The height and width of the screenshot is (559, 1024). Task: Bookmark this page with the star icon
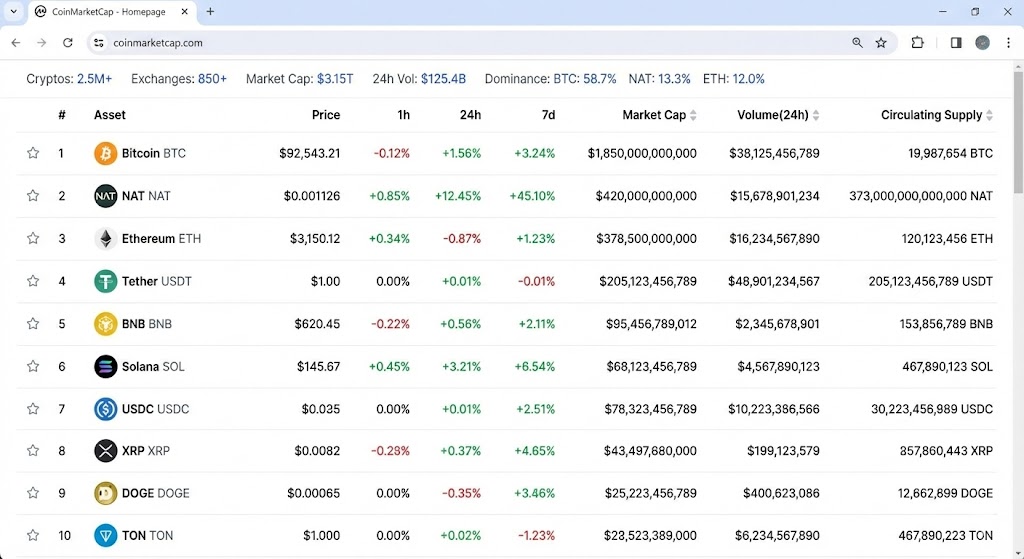881,42
